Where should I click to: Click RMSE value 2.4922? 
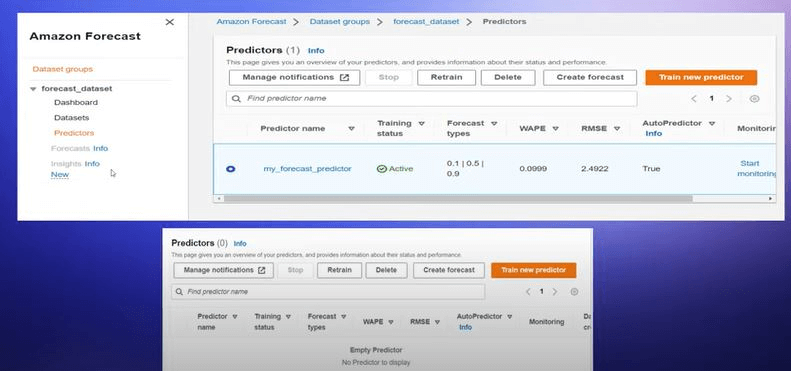click(x=594, y=169)
